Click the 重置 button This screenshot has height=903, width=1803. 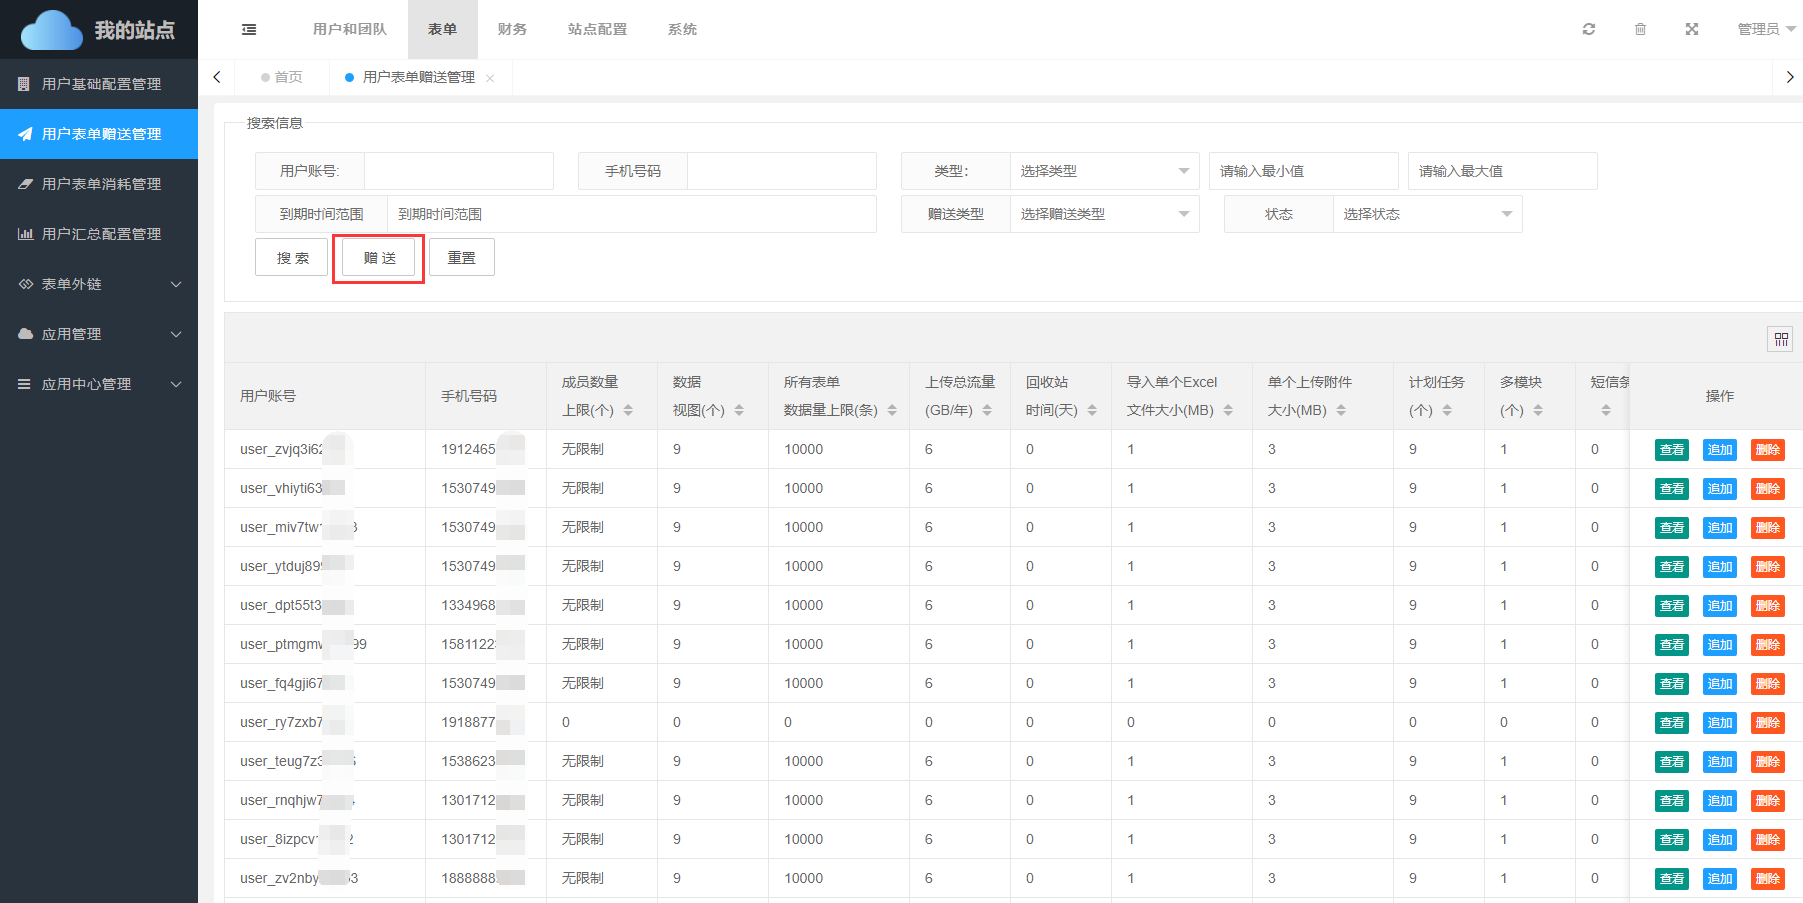point(461,258)
